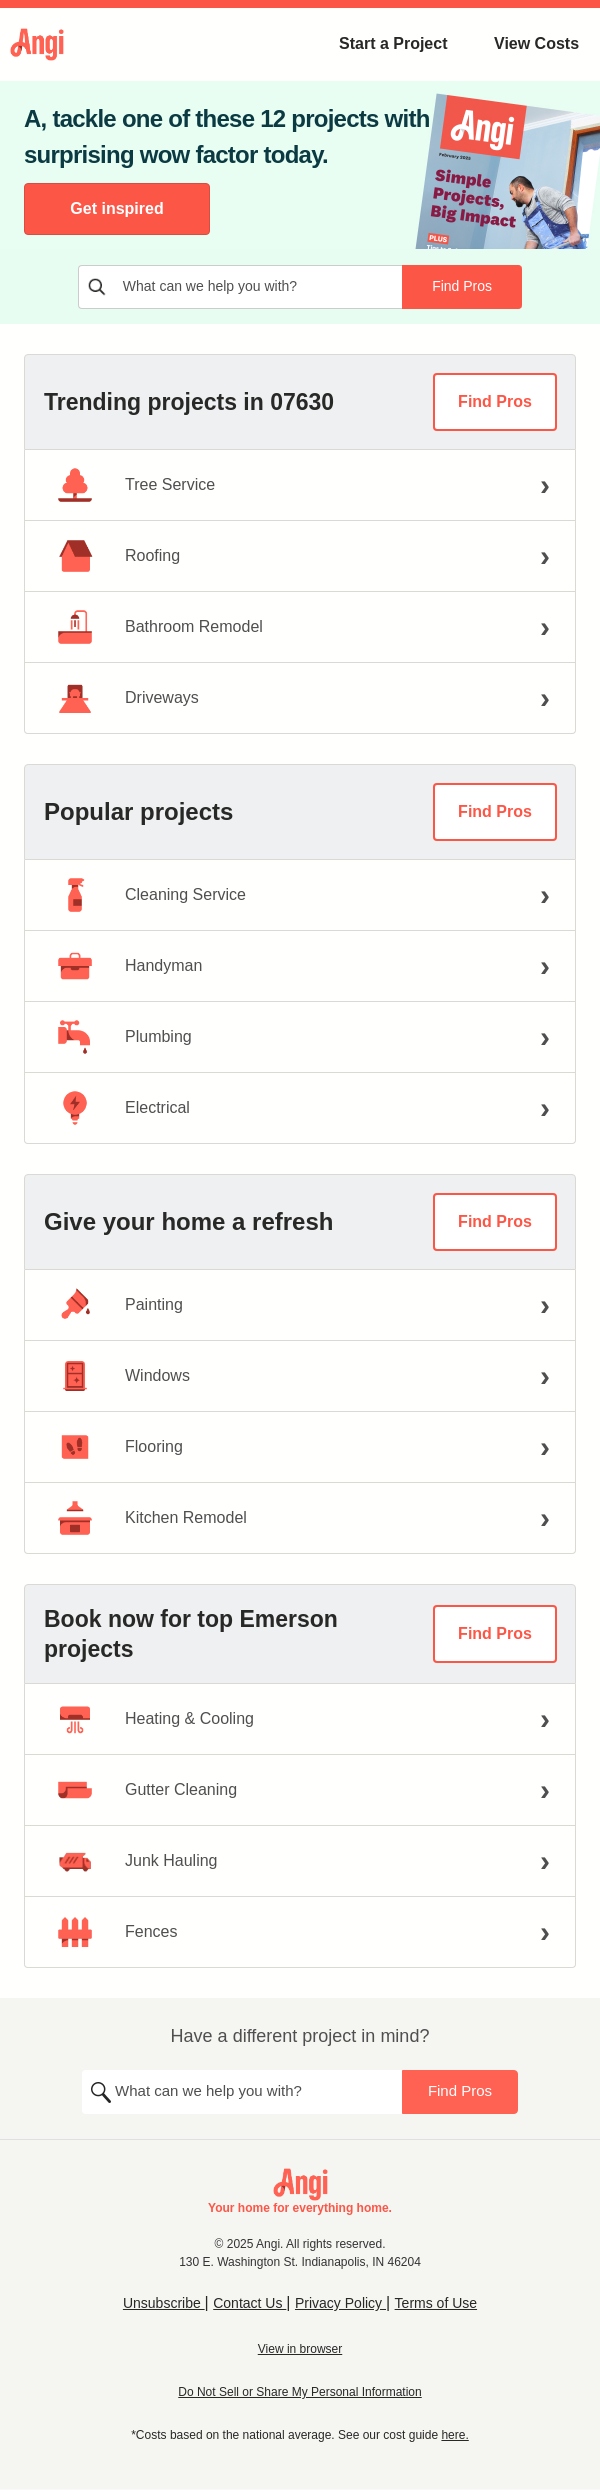This screenshot has width=600, height=2490.
Task: Click the Tree Service tree icon
Action: pyautogui.click(x=75, y=485)
